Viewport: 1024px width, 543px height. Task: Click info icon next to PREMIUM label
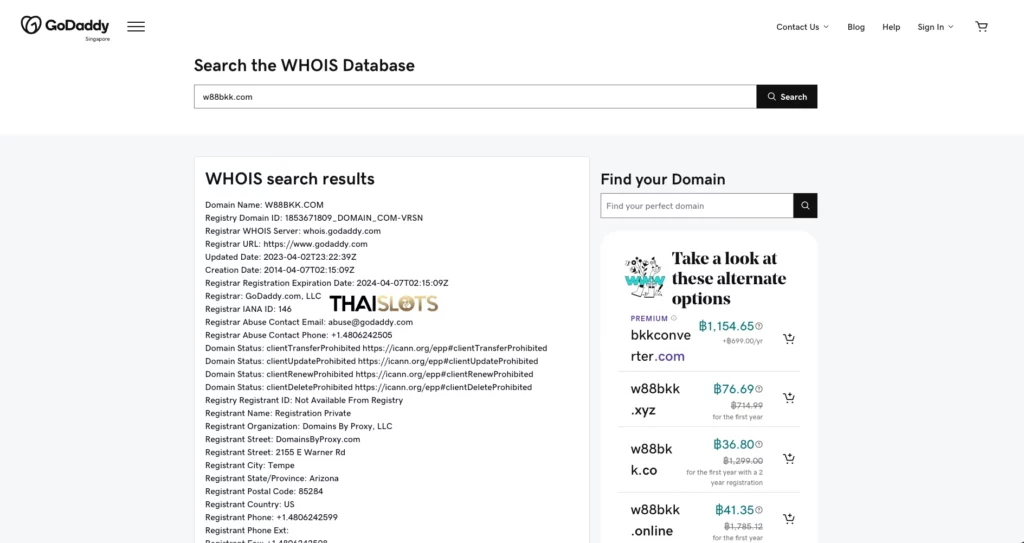click(x=674, y=318)
